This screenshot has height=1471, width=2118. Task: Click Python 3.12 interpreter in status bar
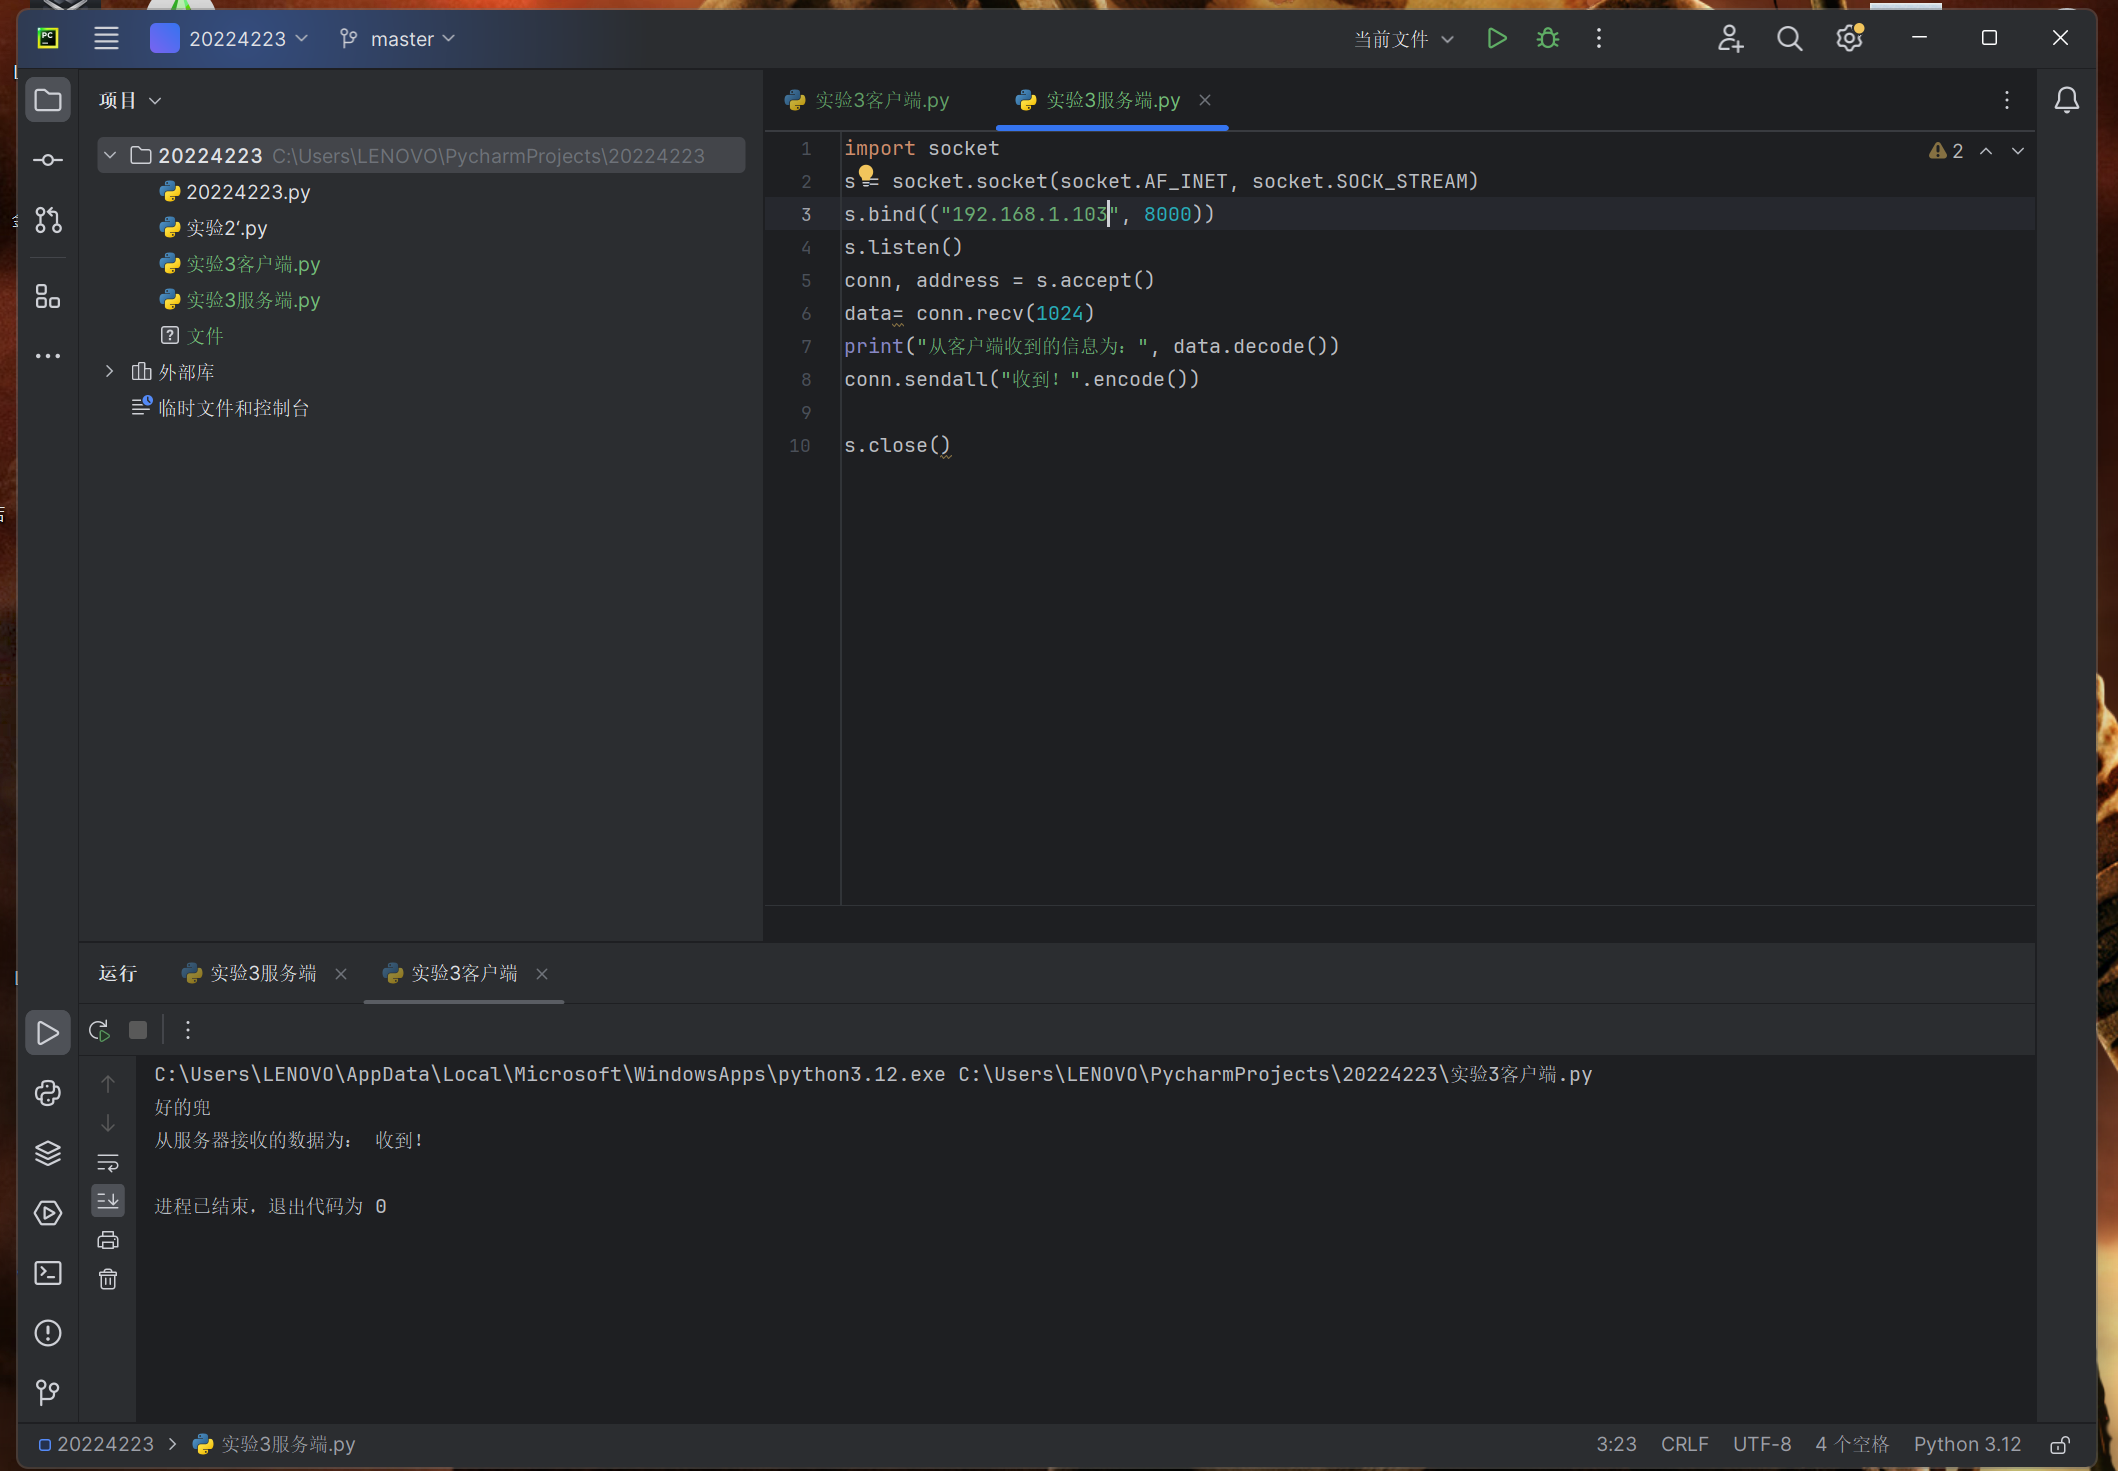(x=1967, y=1445)
